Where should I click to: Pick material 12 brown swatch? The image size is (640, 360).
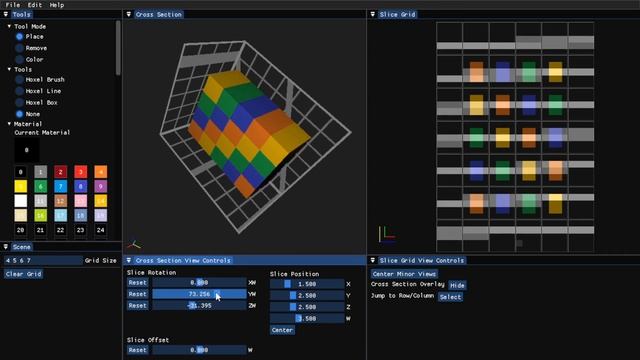click(60, 201)
